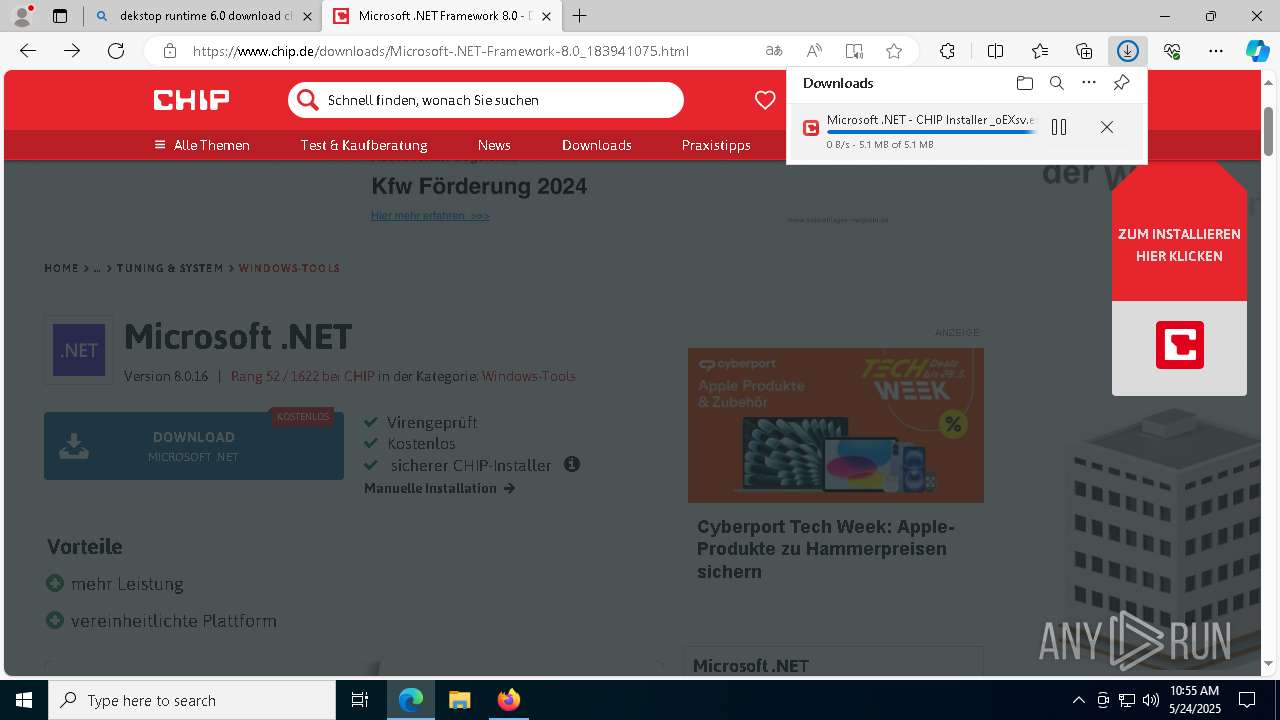Open File Explorer from taskbar
This screenshot has height=720, width=1280.
click(x=459, y=700)
